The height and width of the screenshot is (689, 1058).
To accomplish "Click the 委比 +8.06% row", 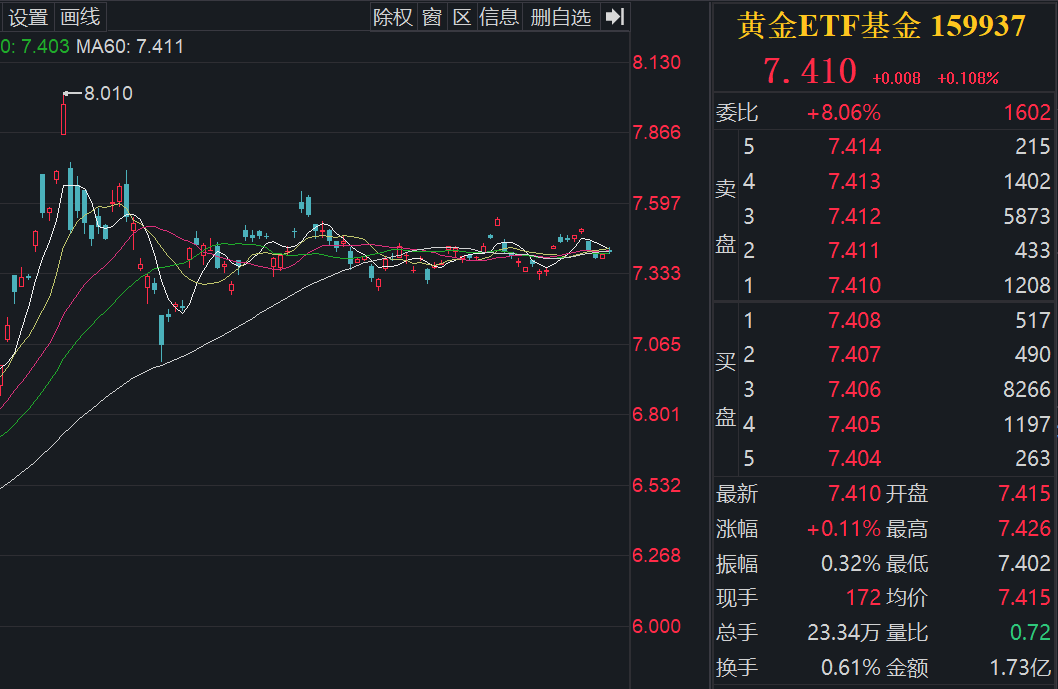I will coord(843,113).
